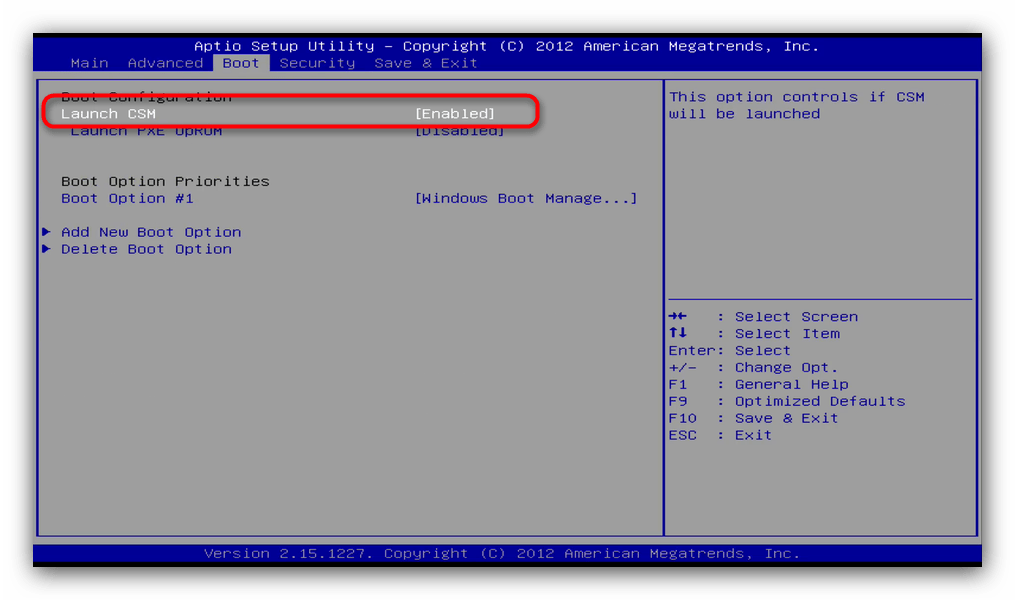1015x600 pixels.
Task: Click the 'Select Item' help label
Action: pyautogui.click(x=787, y=333)
